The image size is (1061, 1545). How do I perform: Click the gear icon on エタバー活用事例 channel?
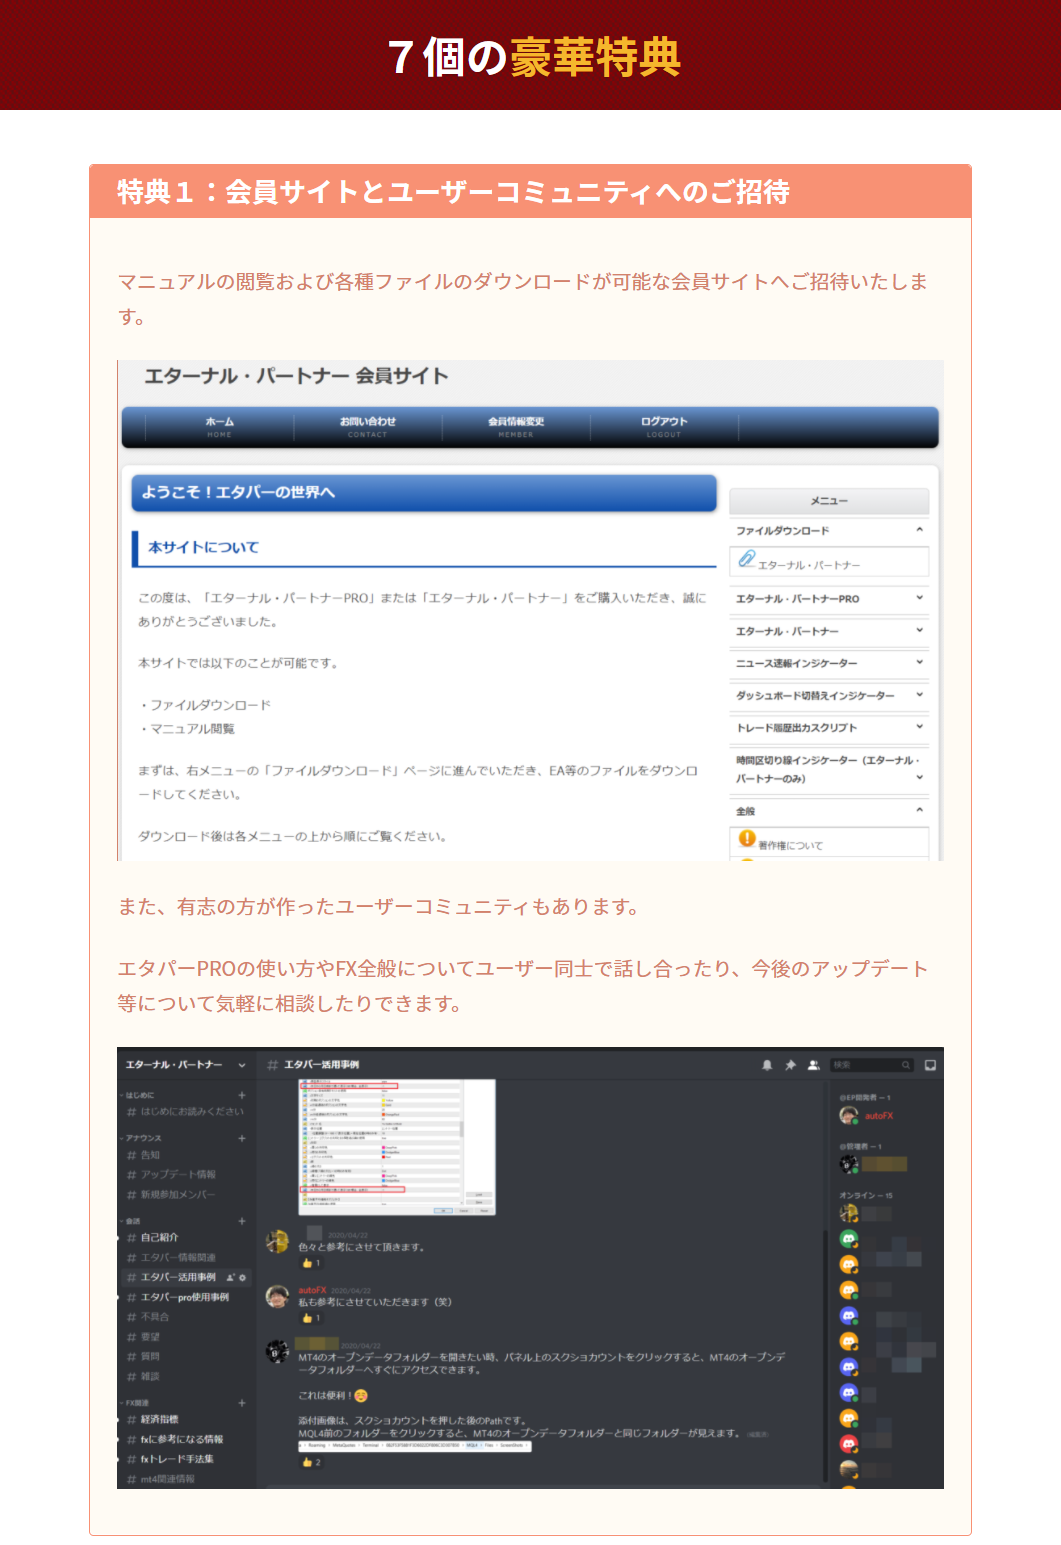[x=242, y=1277]
